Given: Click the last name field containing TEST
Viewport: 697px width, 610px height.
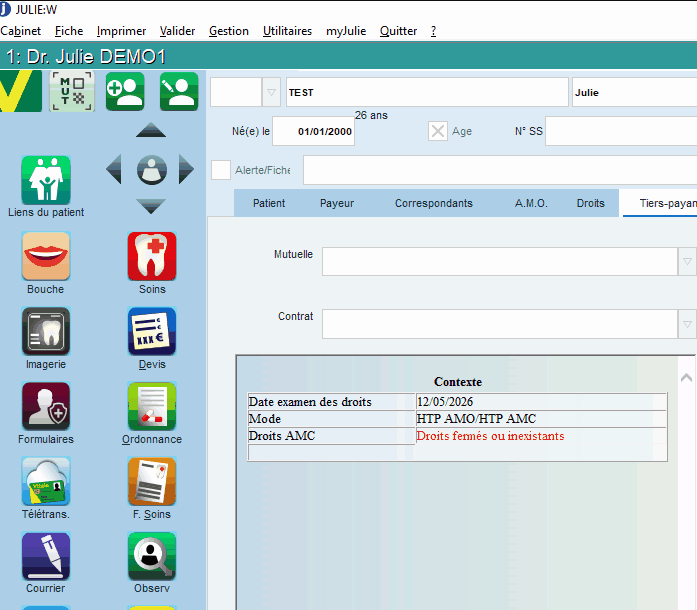Looking at the screenshot, I should tap(427, 92).
